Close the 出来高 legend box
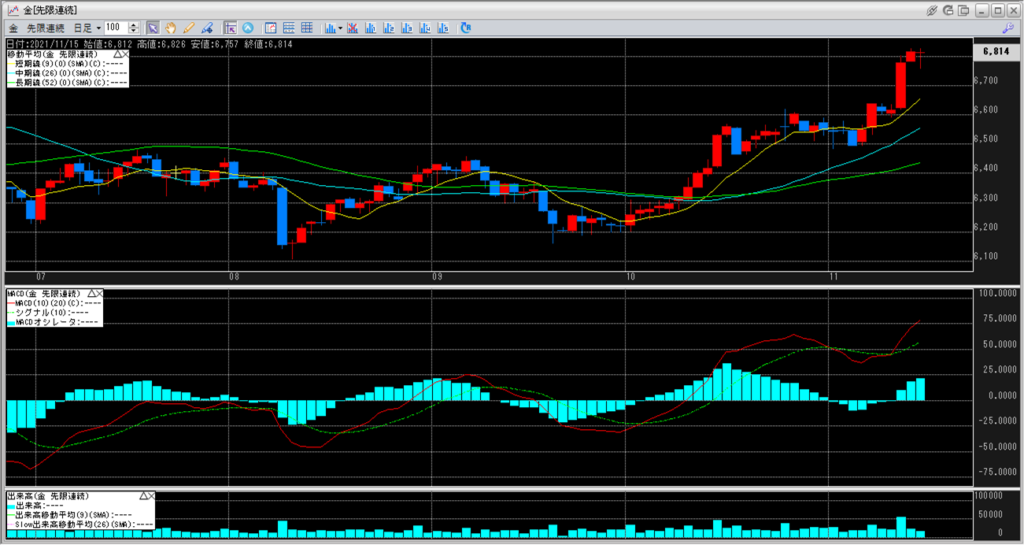This screenshot has width=1024, height=545. tap(150, 496)
